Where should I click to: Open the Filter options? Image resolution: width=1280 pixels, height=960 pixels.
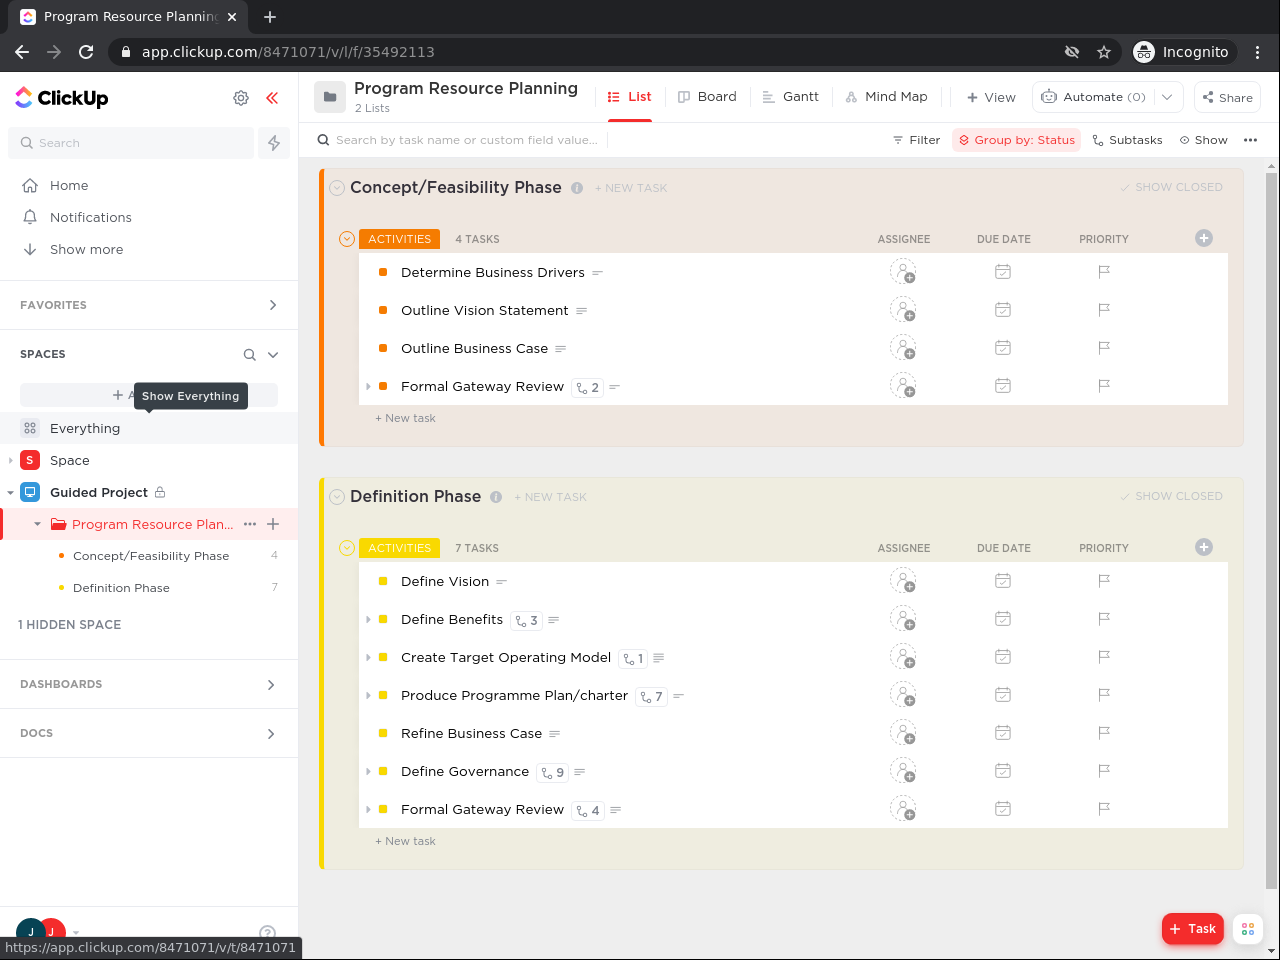point(916,140)
